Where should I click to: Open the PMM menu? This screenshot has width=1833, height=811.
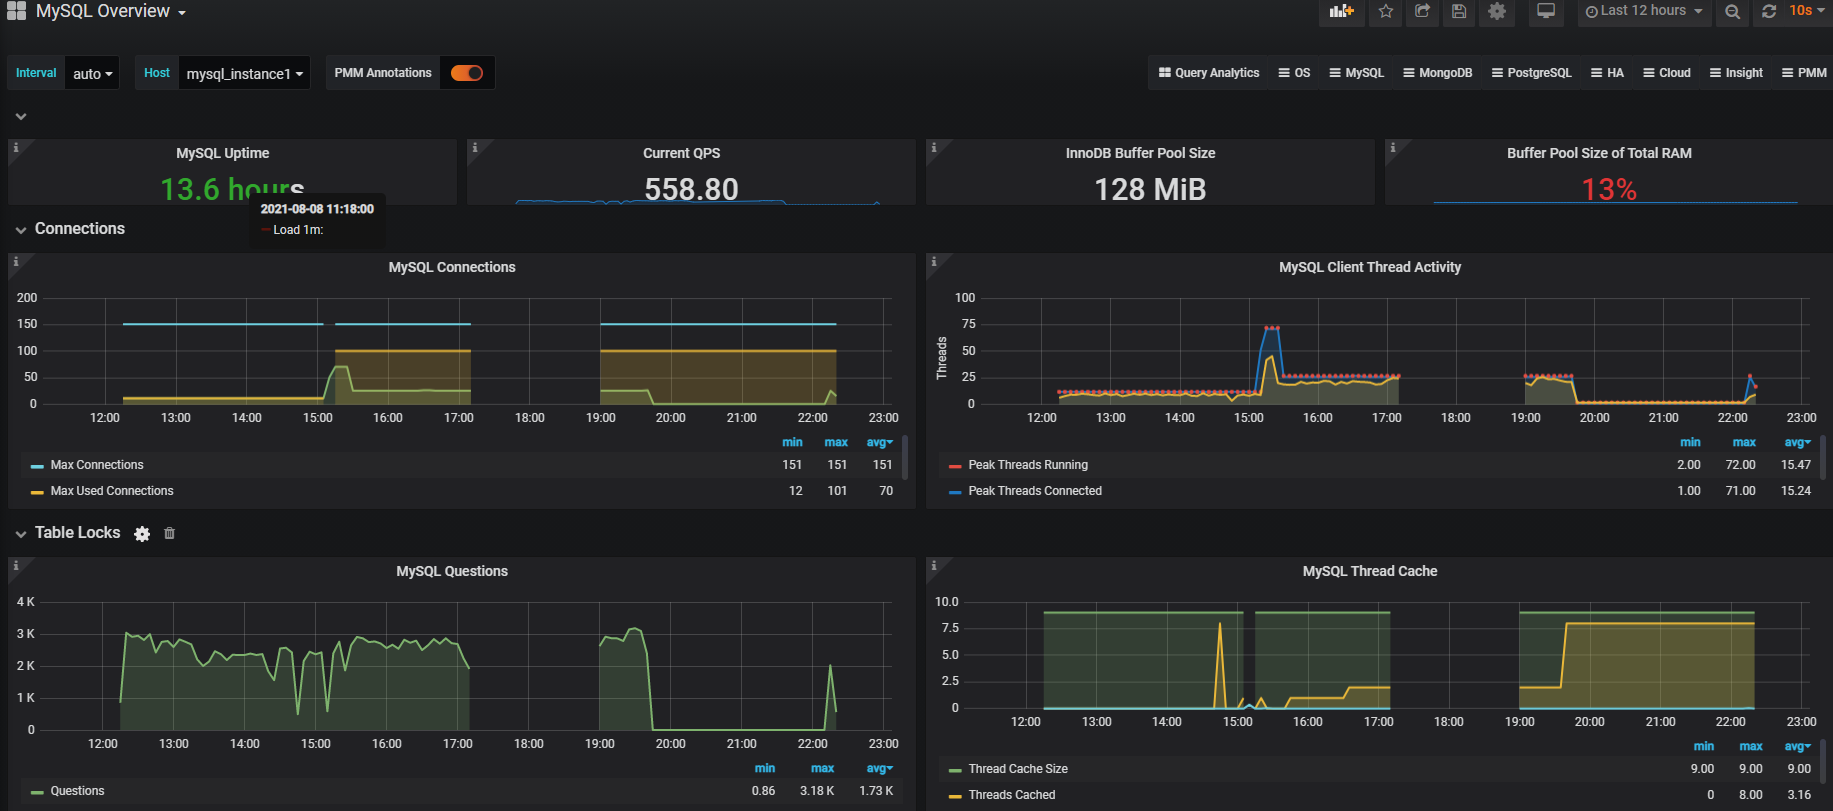1804,73
